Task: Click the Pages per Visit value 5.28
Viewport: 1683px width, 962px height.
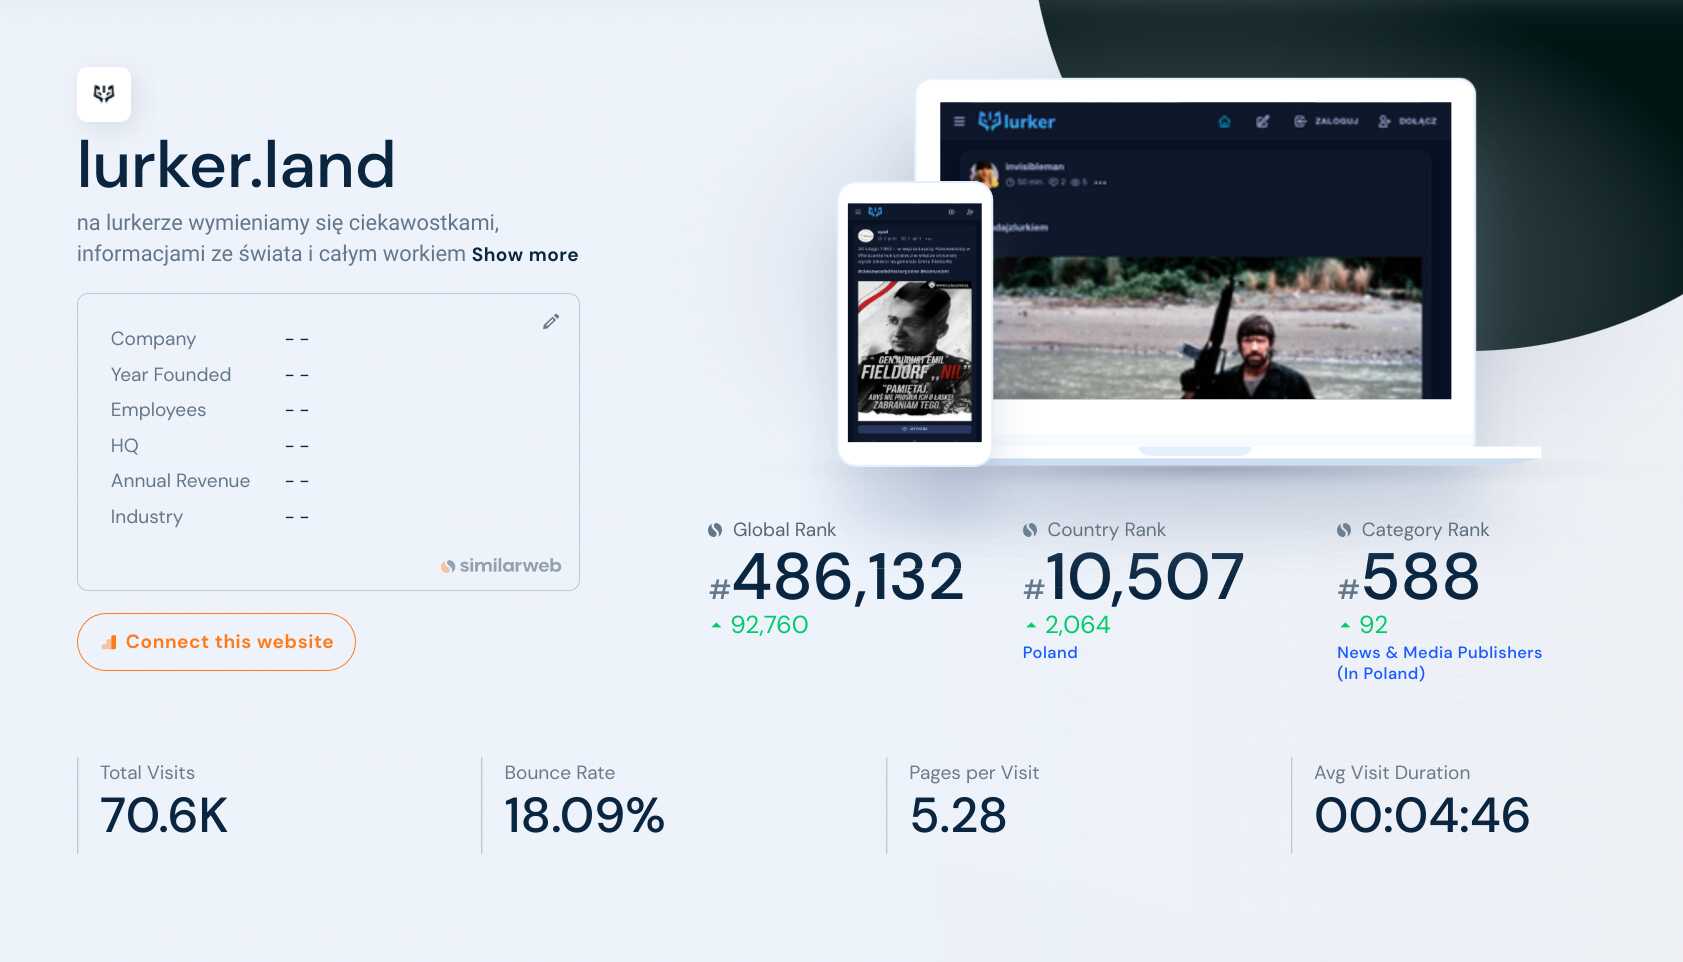Action: click(958, 815)
